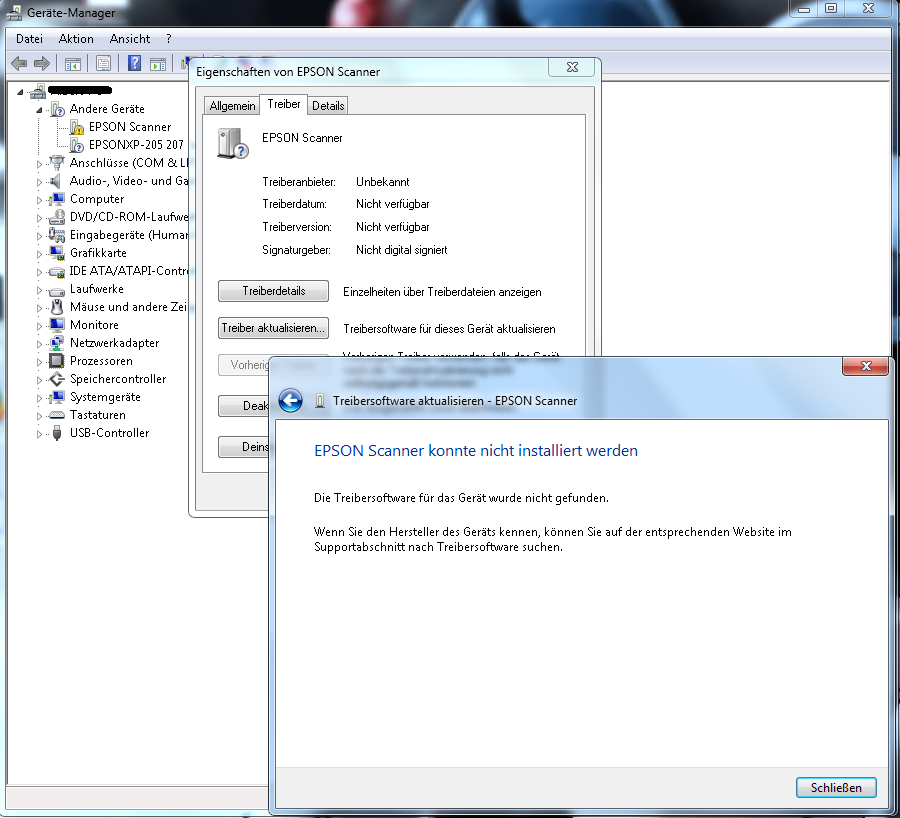Image resolution: width=900 pixels, height=818 pixels.
Task: Expand the Netzwerkadapter node
Action: click(x=39, y=344)
